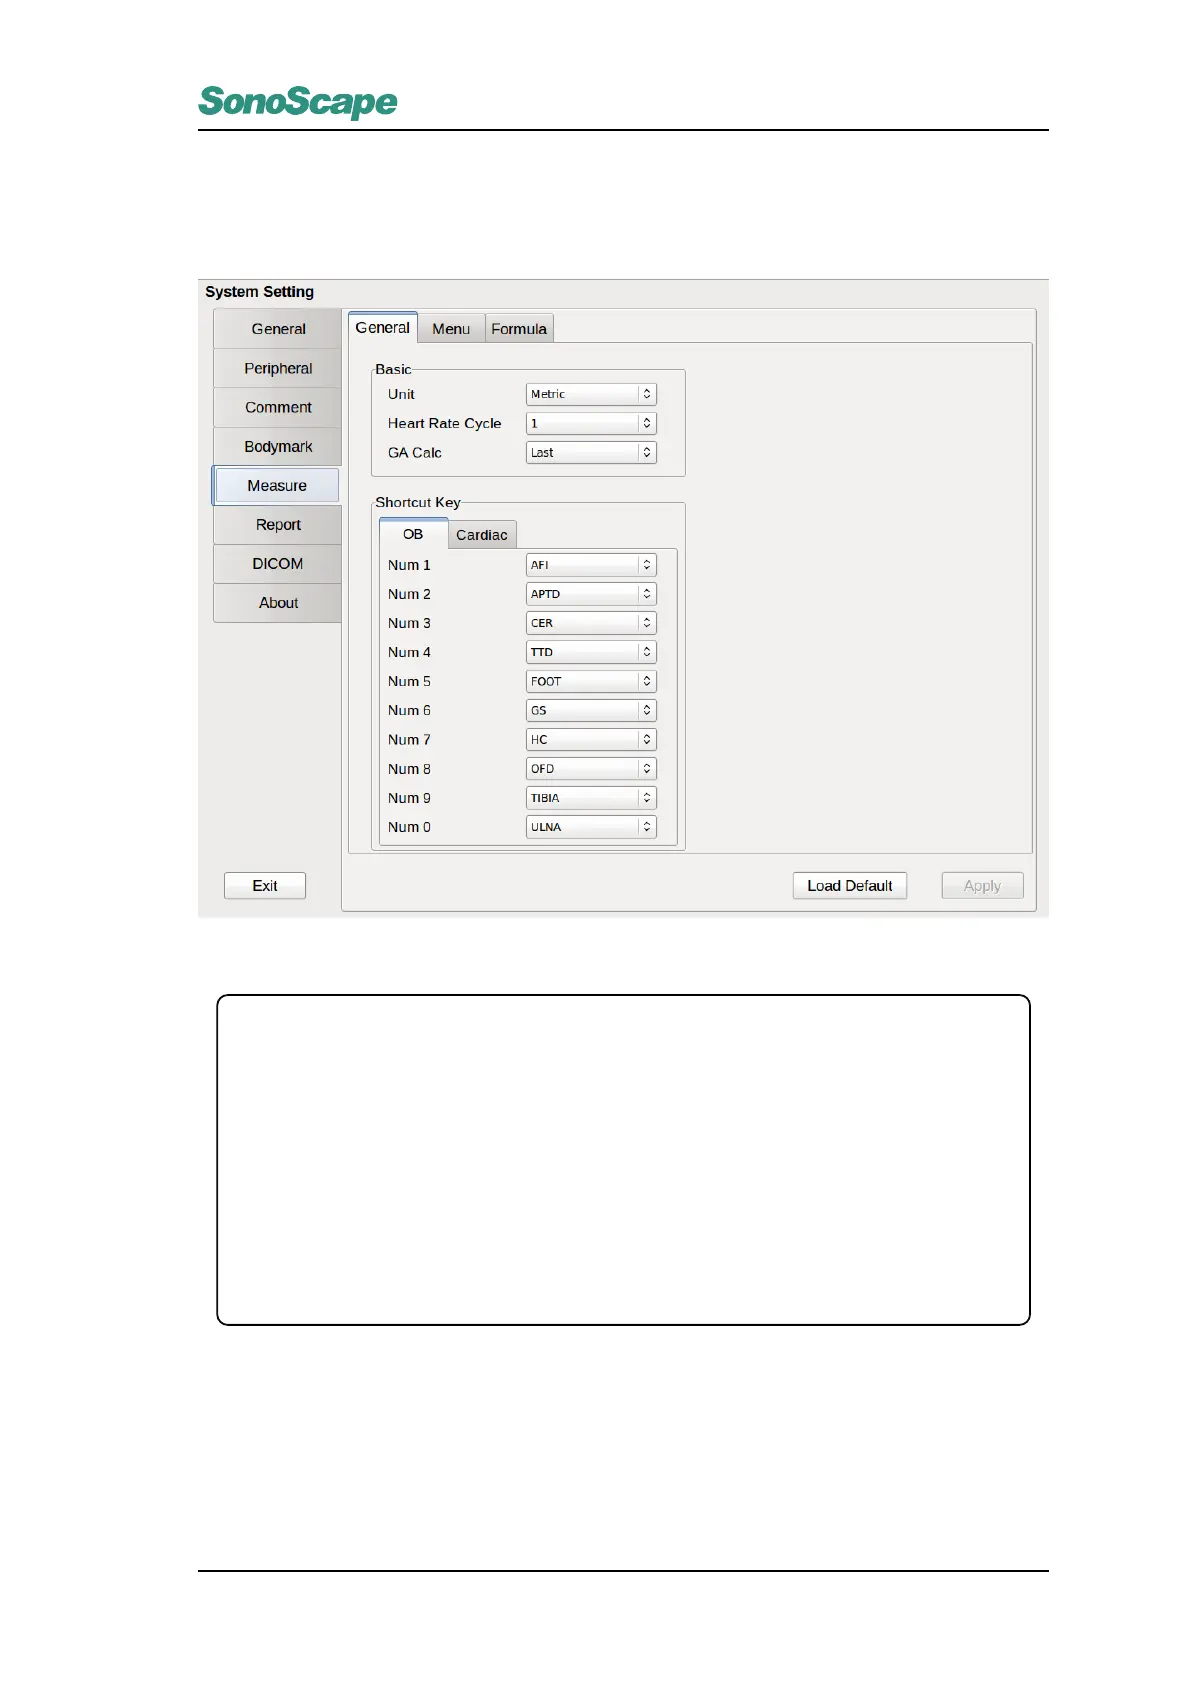Click the Num 0 label
Screen dimensions: 1191x1684
[409, 827]
